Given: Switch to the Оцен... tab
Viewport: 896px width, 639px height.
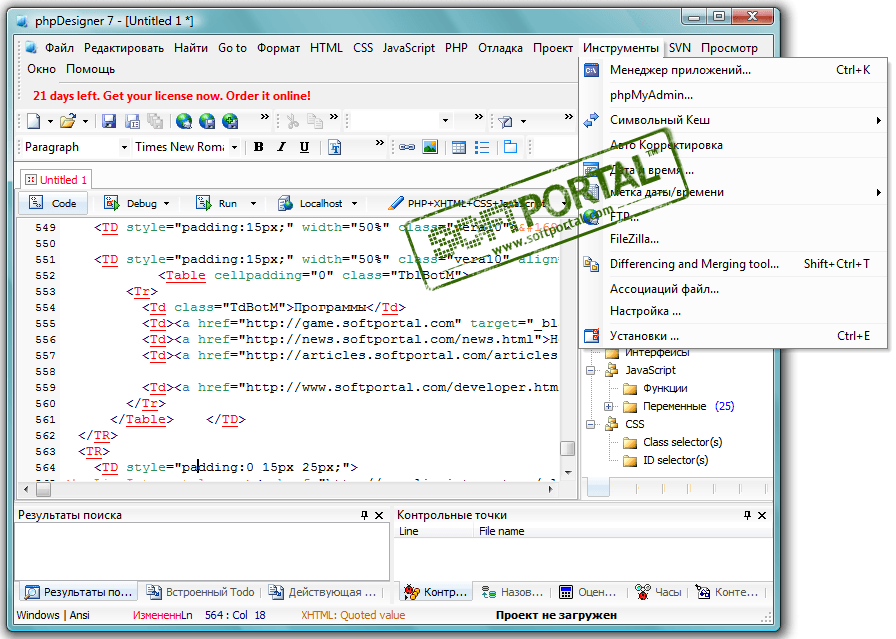Looking at the screenshot, I should pos(587,592).
